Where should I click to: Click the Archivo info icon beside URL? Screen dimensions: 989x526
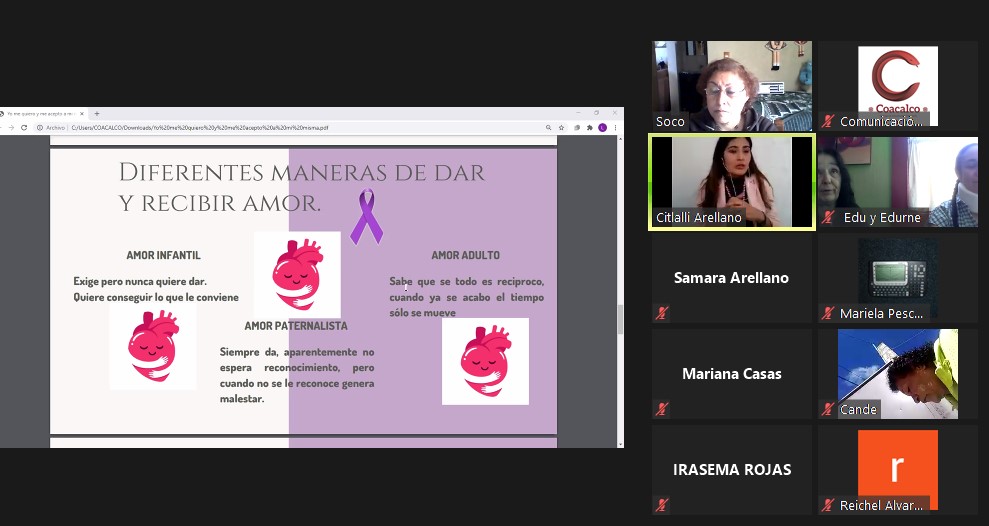click(x=40, y=128)
